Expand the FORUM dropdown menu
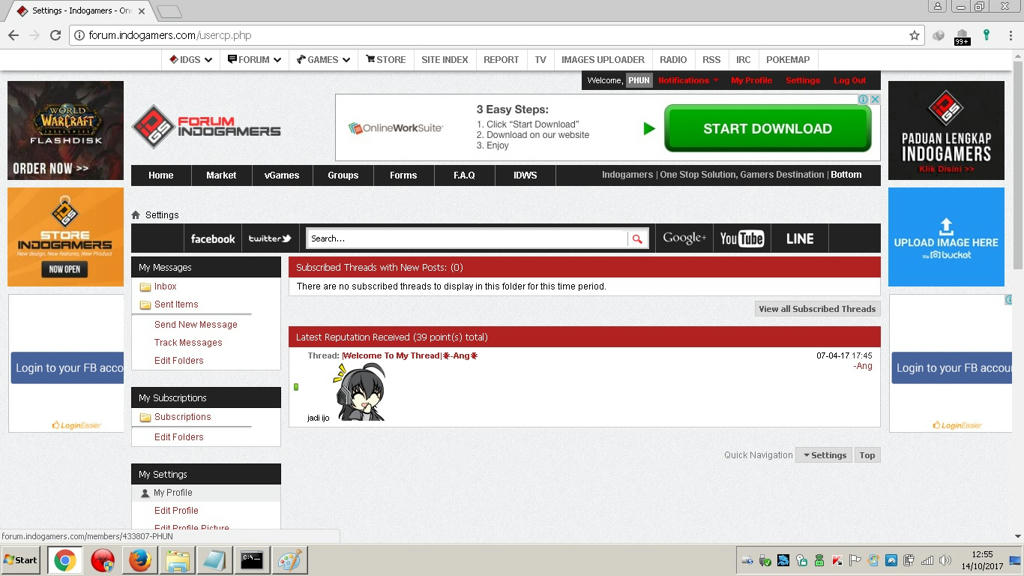The width and height of the screenshot is (1024, 576). point(254,59)
